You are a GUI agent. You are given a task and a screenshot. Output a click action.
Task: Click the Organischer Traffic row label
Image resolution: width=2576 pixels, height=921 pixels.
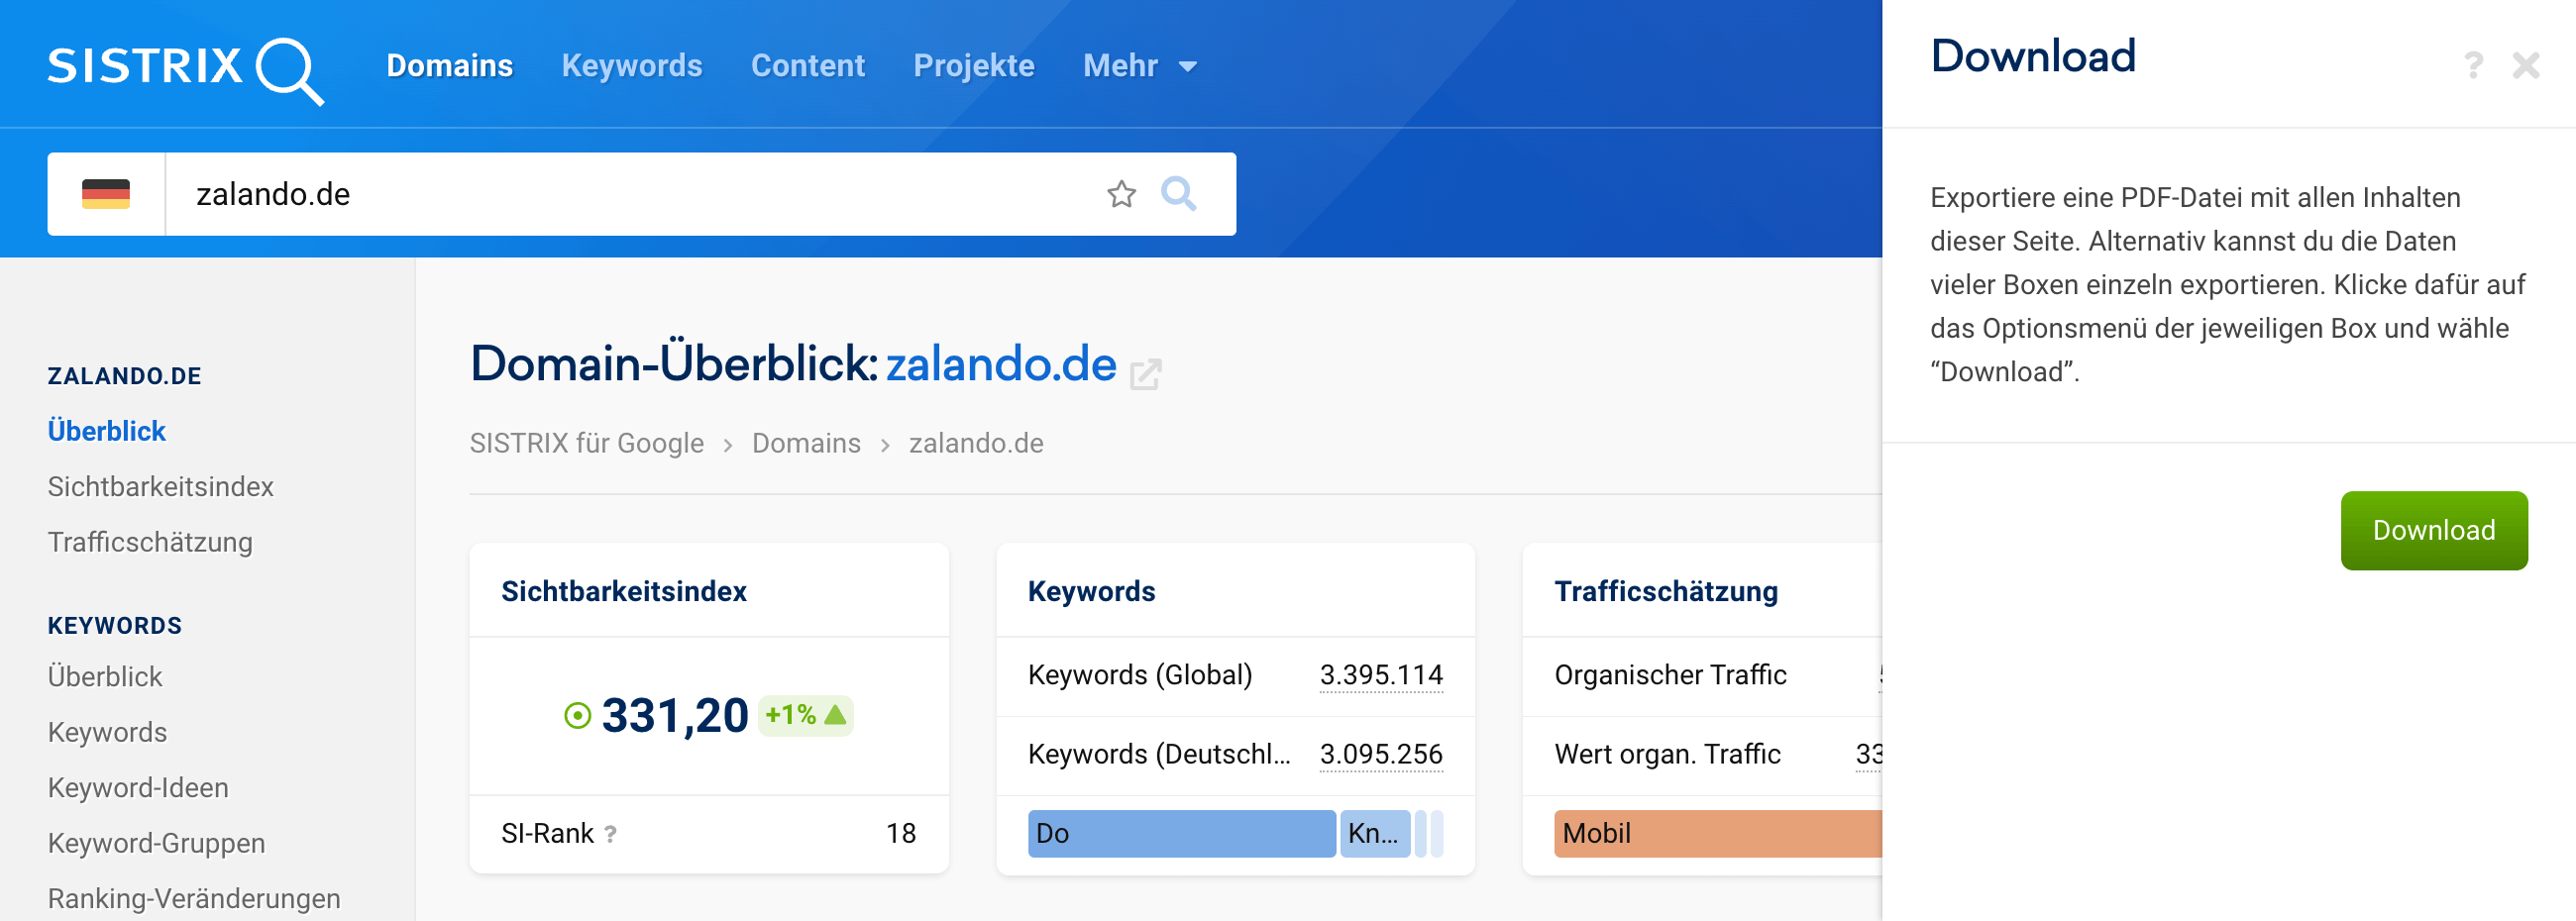[1670, 676]
